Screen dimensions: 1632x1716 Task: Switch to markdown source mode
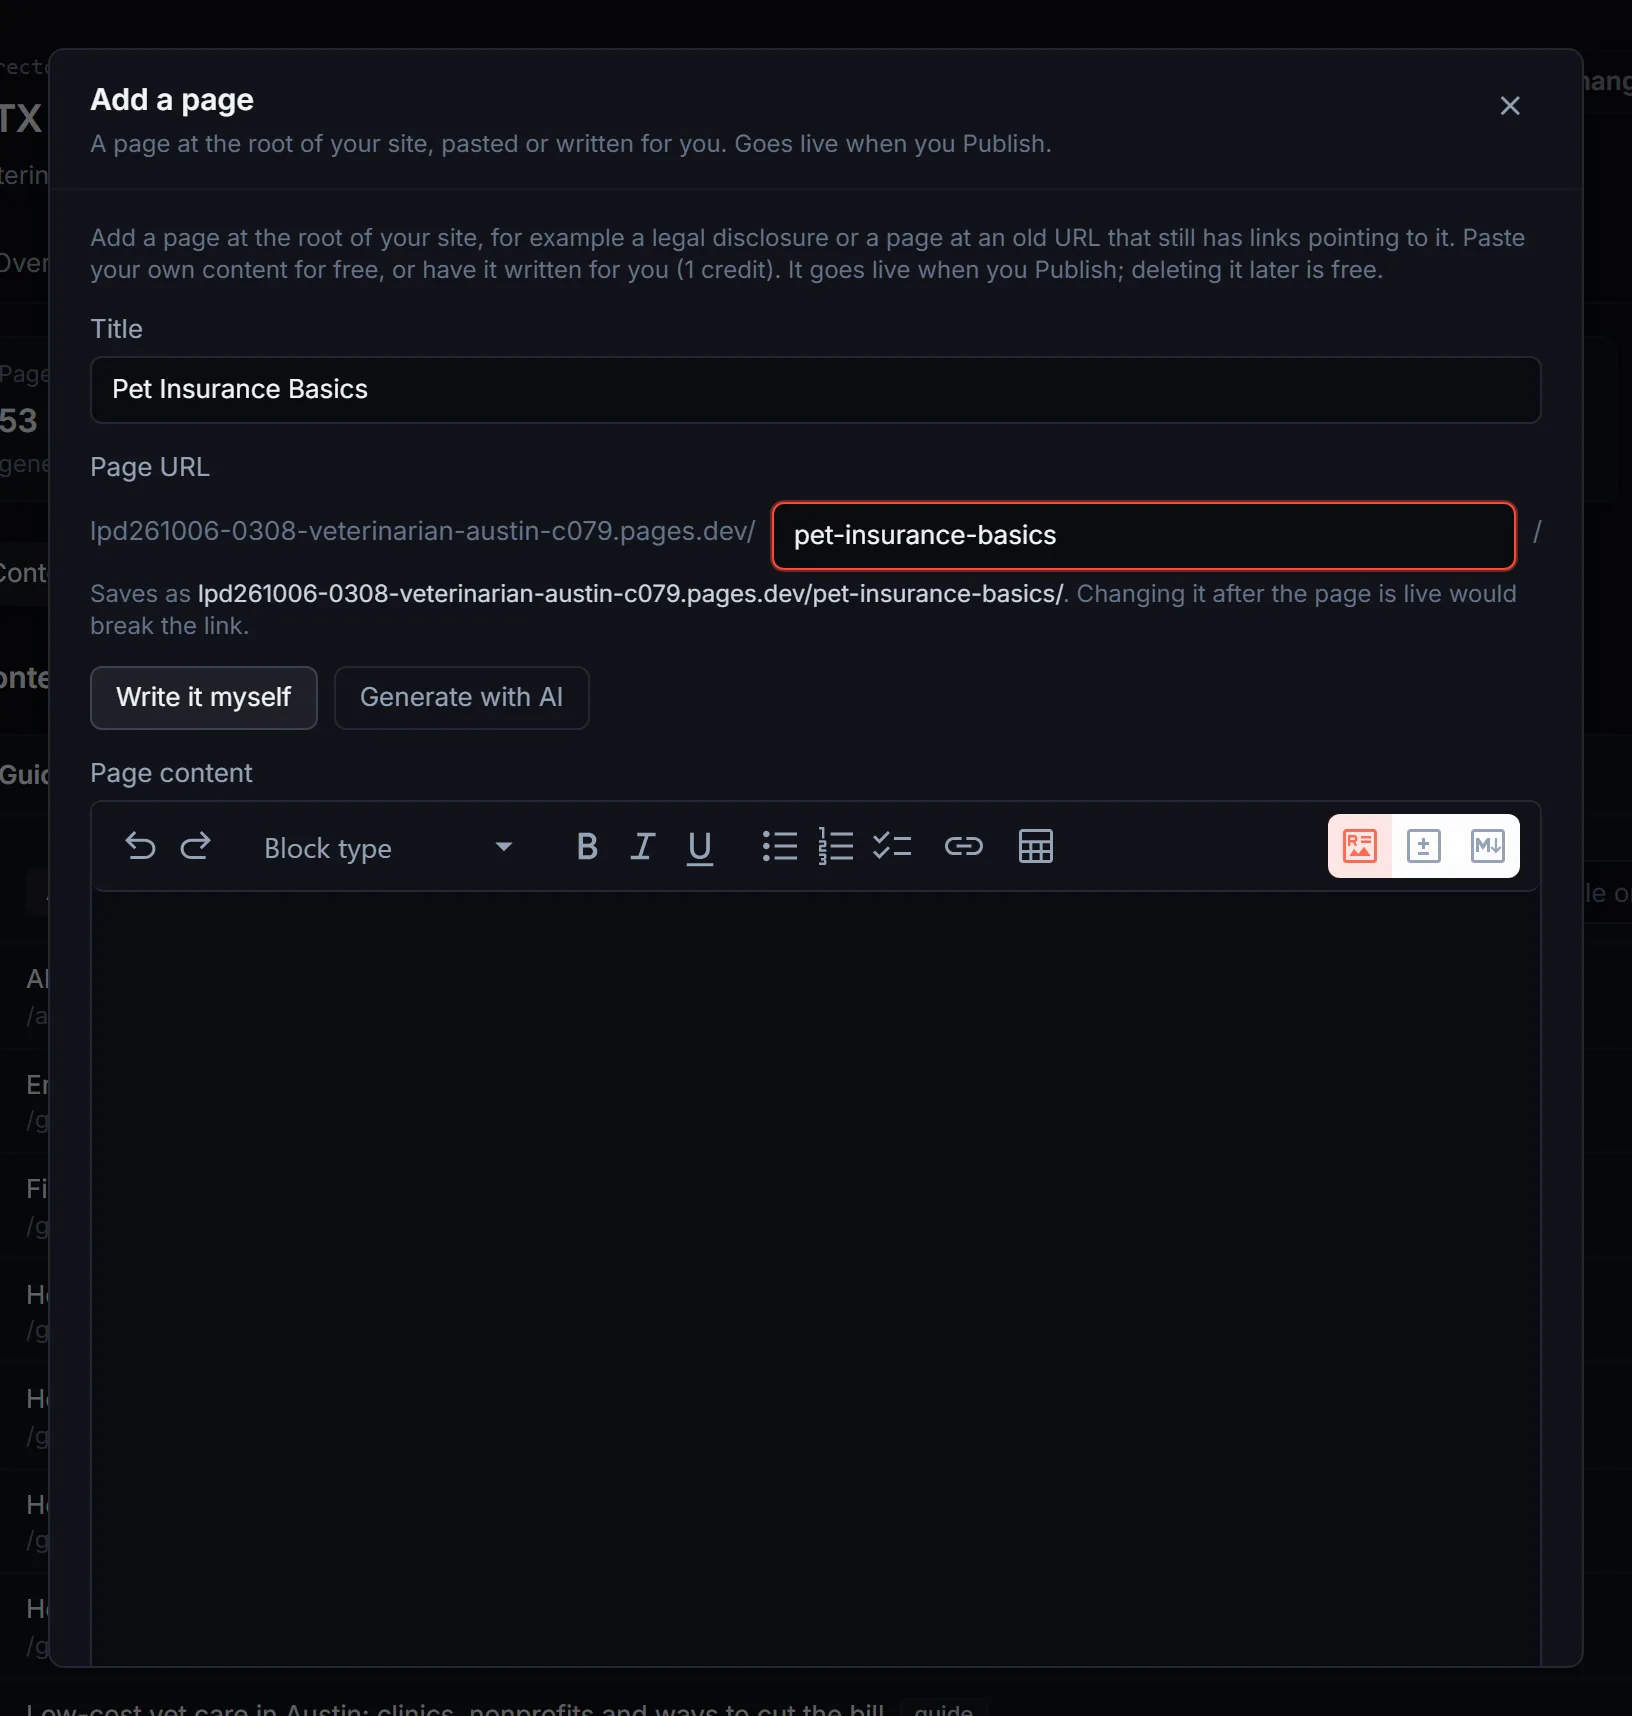coord(1487,846)
